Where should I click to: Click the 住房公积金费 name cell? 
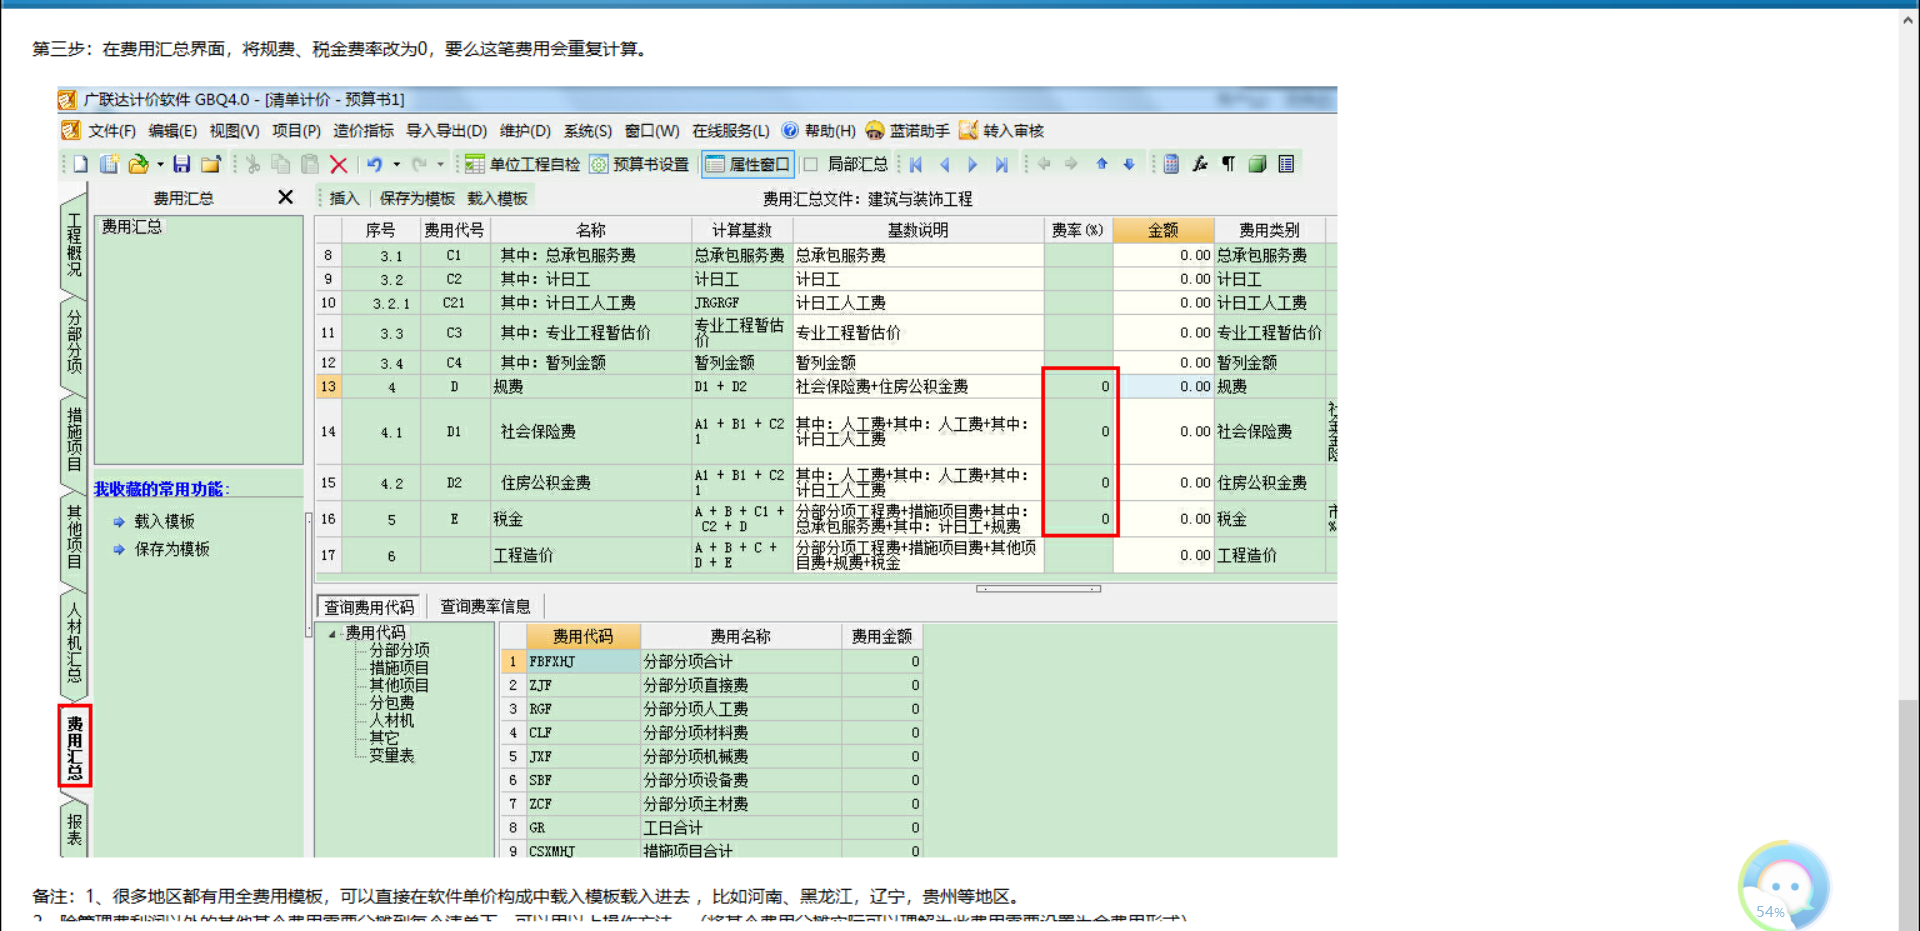(590, 483)
